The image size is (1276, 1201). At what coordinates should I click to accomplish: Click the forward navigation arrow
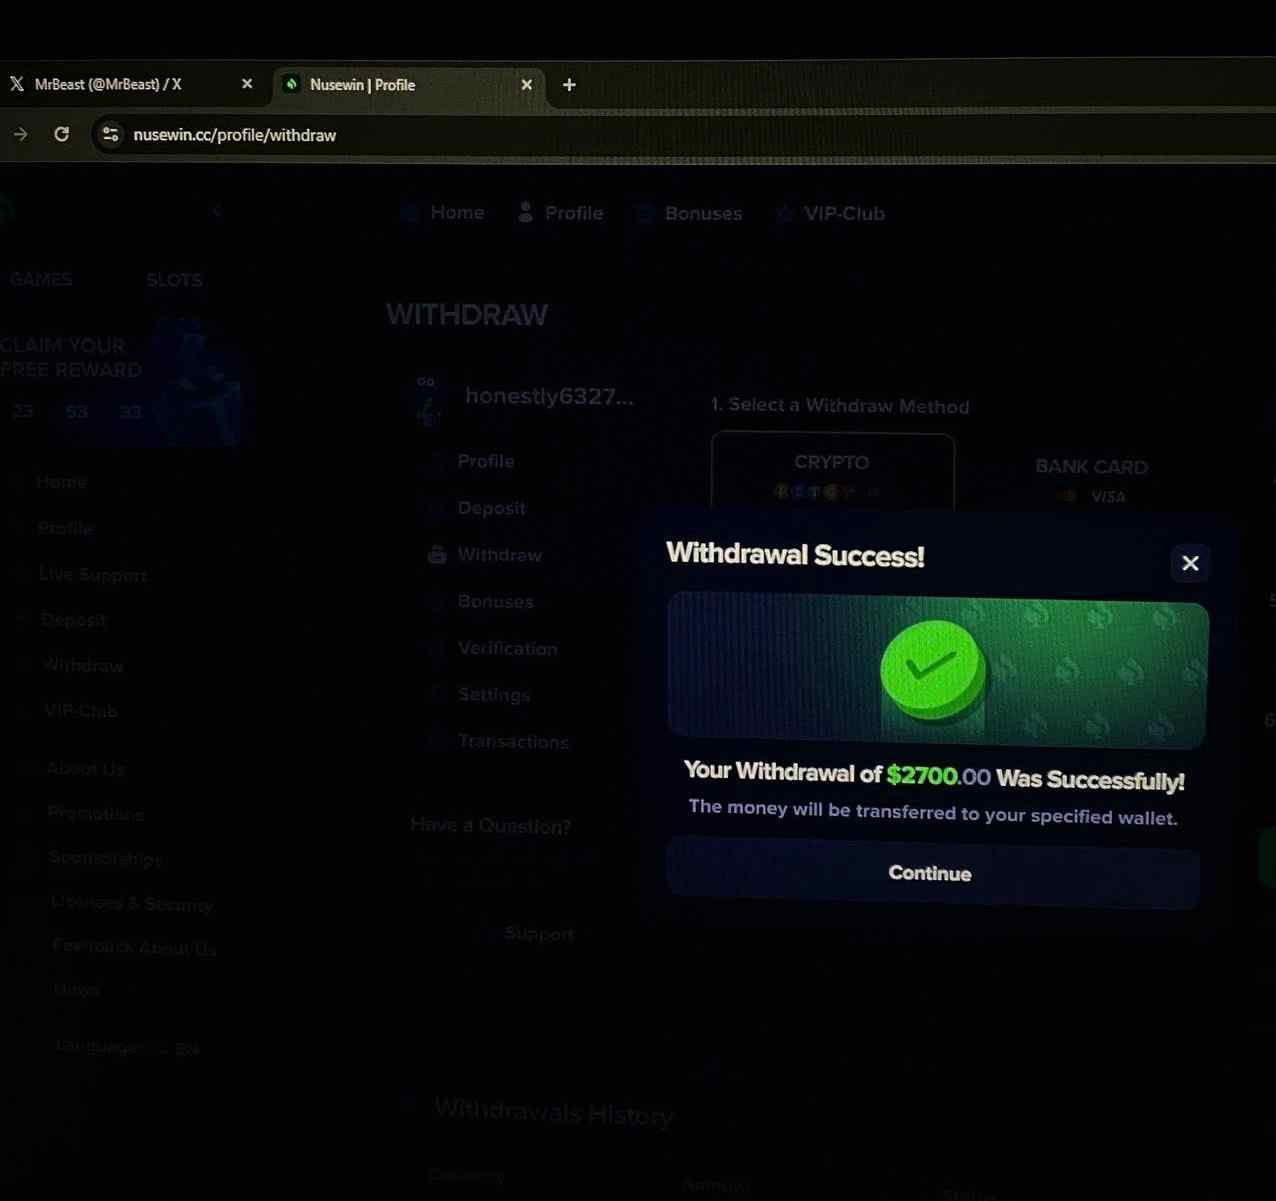tap(20, 134)
